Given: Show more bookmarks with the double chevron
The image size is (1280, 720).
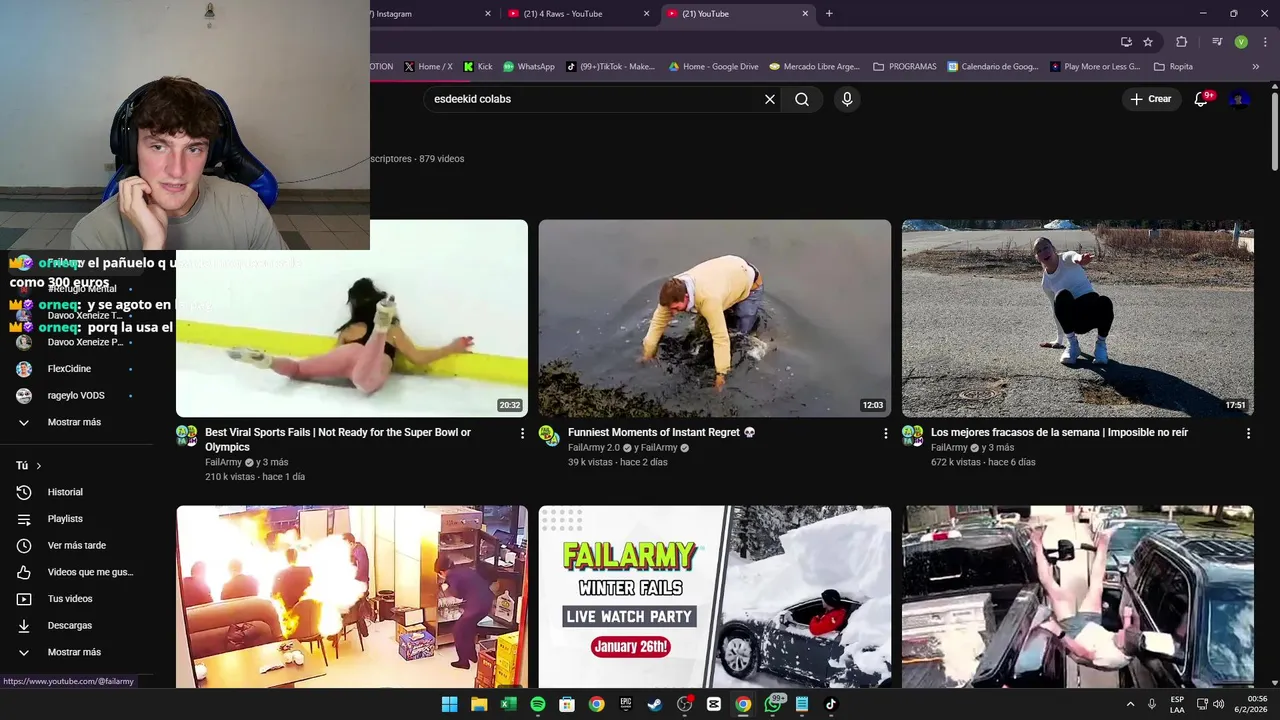Looking at the screenshot, I should coord(1256,67).
